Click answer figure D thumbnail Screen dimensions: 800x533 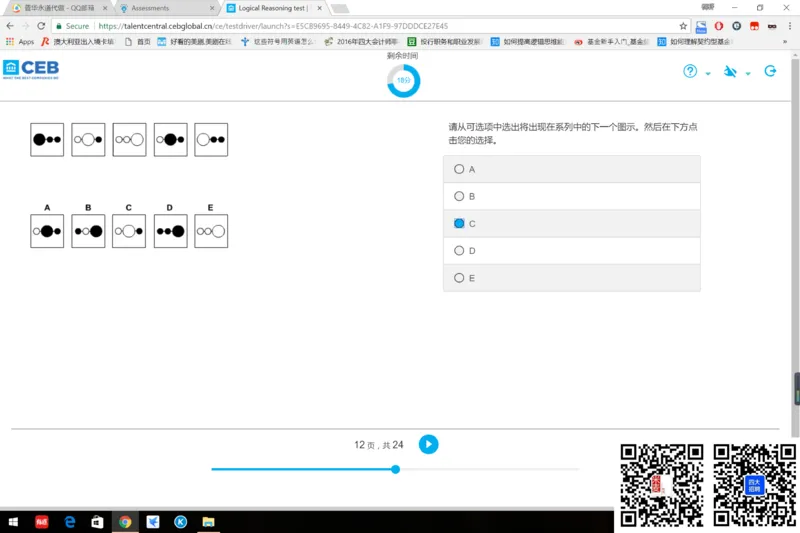(x=170, y=231)
